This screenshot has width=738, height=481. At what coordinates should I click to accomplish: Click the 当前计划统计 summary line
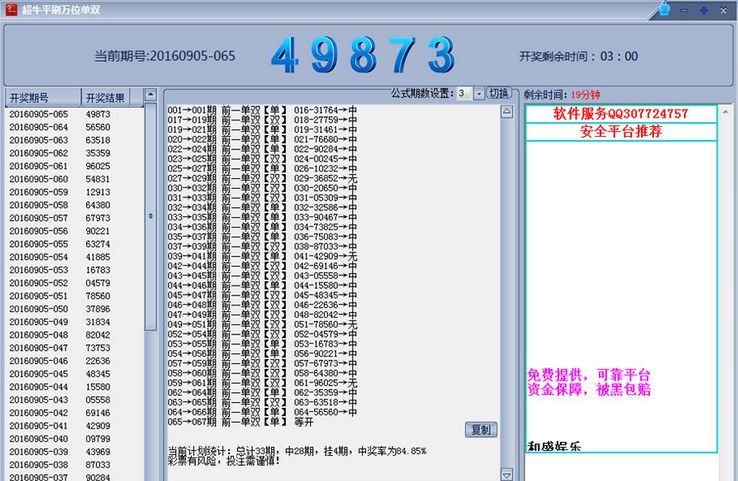(x=297, y=451)
